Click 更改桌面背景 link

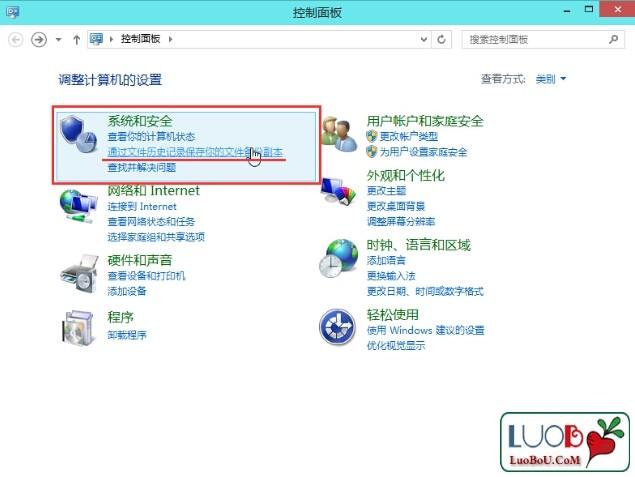click(396, 206)
